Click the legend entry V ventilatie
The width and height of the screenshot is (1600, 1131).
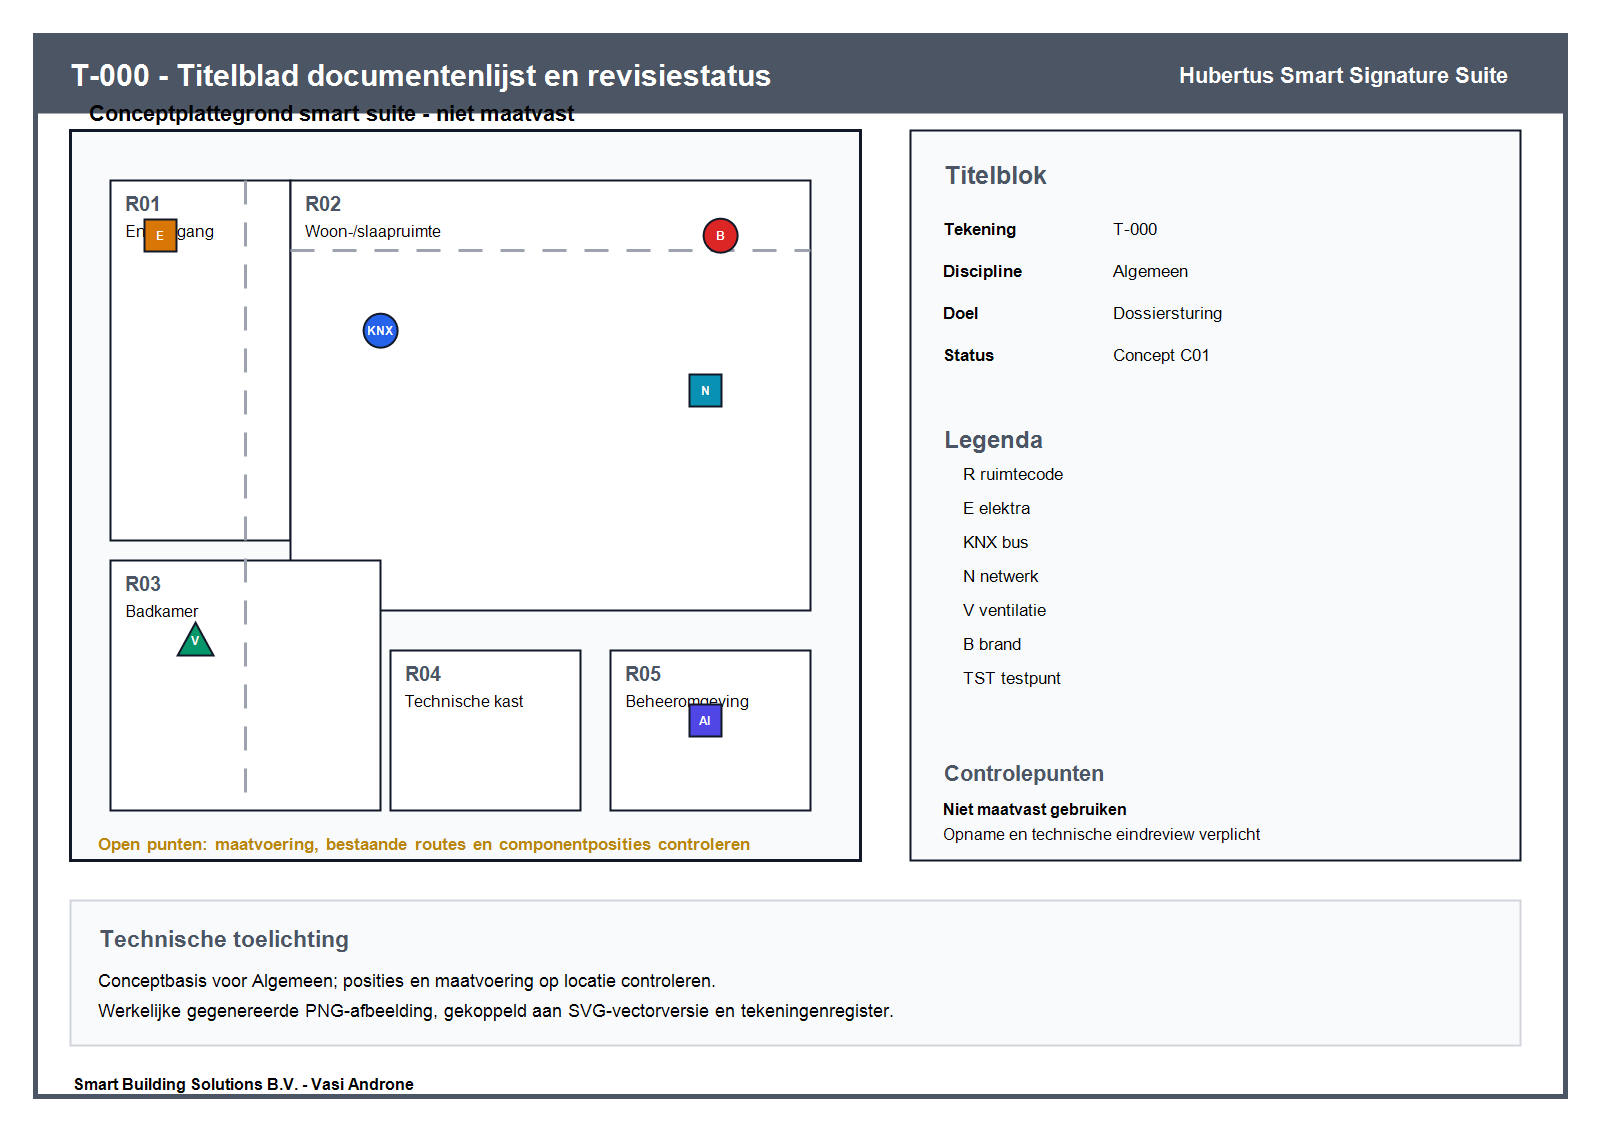pyautogui.click(x=1004, y=610)
